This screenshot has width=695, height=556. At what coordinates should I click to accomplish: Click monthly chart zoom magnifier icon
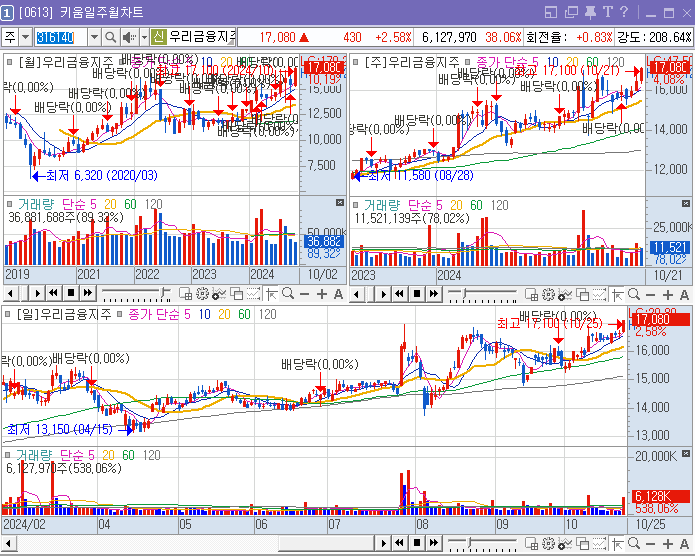(x=288, y=294)
